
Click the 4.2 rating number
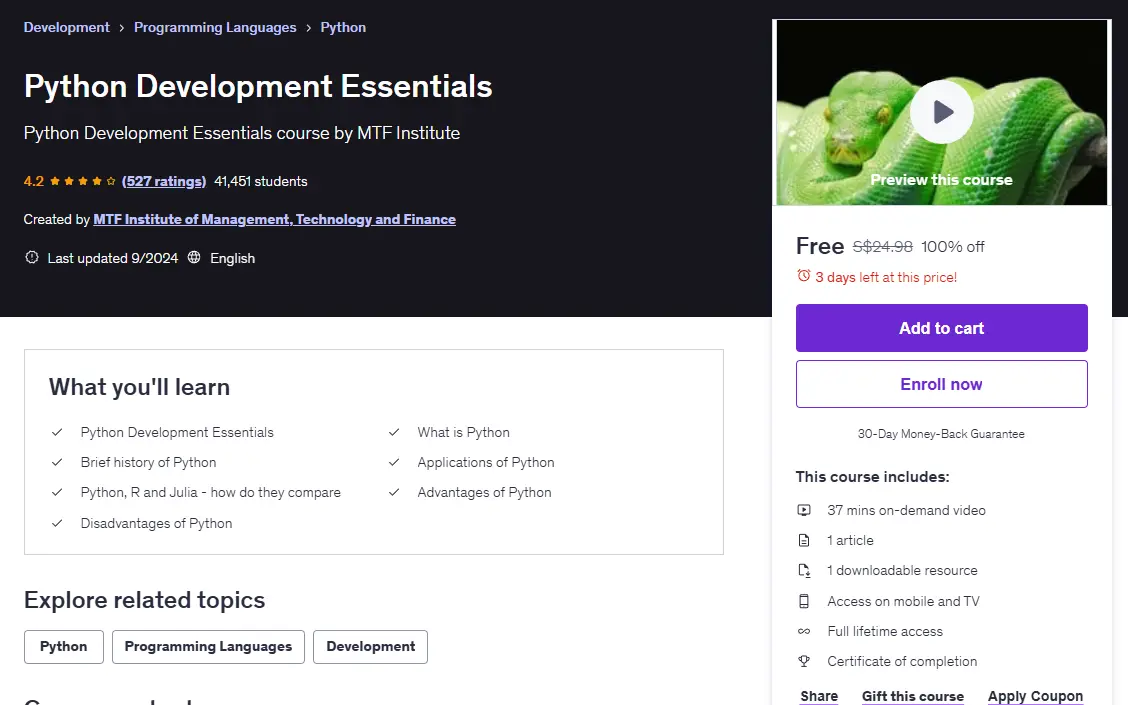coord(33,181)
